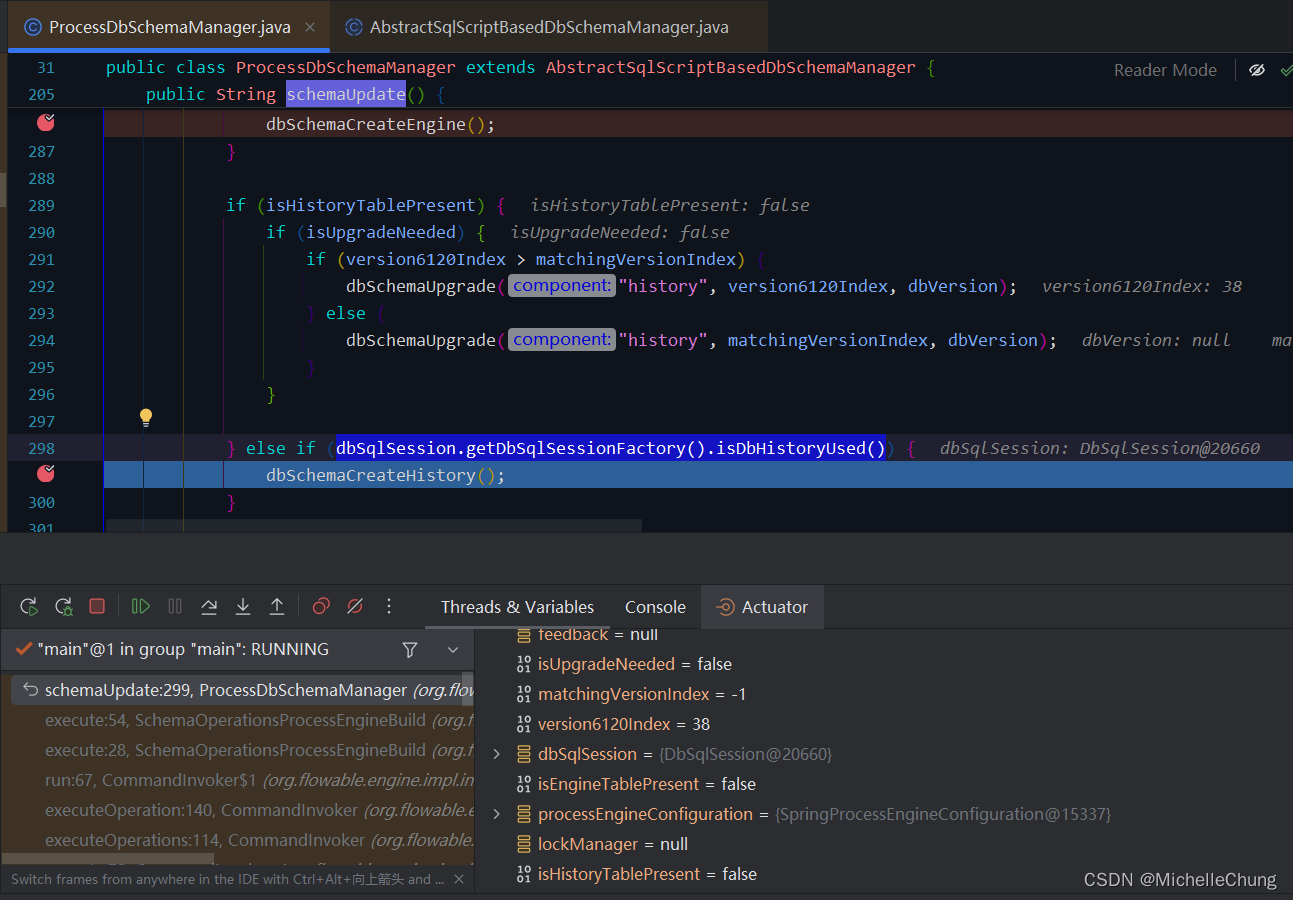This screenshot has width=1293, height=900.
Task: Click the drop-frame arrow icon on schemaUpdate:299
Action: tap(31, 690)
